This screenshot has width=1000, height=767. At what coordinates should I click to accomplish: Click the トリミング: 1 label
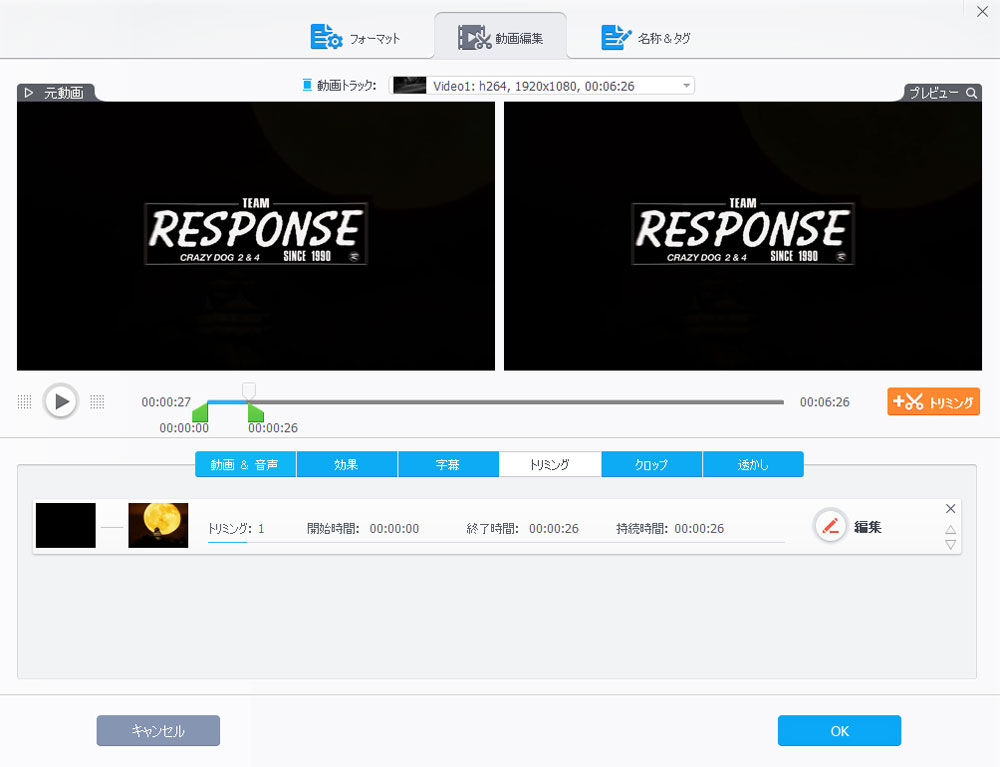(x=236, y=529)
